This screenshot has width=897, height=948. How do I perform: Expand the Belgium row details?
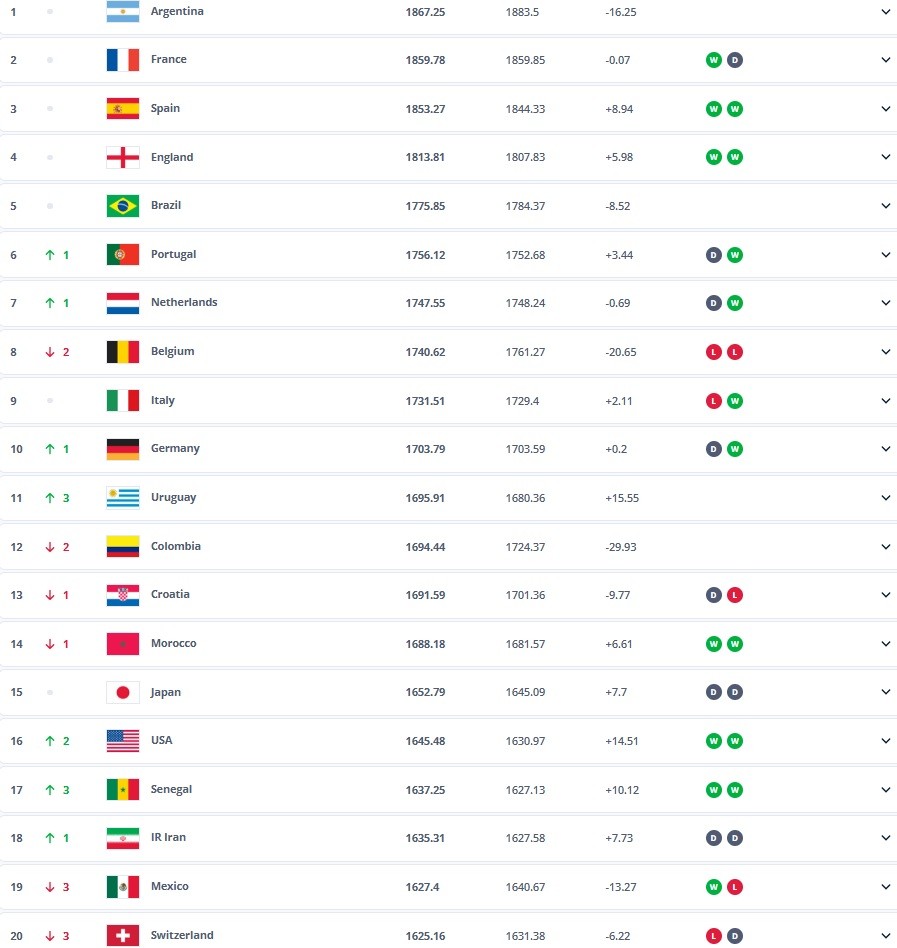click(885, 352)
